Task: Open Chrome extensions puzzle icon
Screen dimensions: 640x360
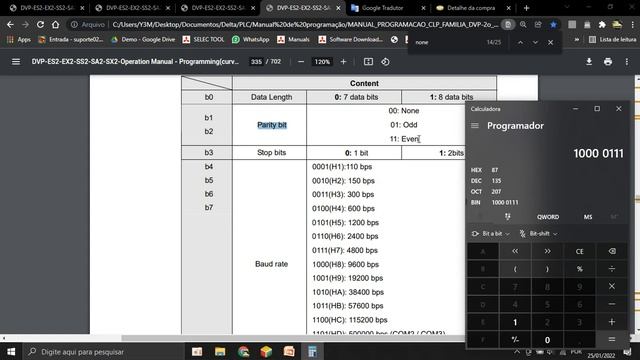Action: (602, 24)
